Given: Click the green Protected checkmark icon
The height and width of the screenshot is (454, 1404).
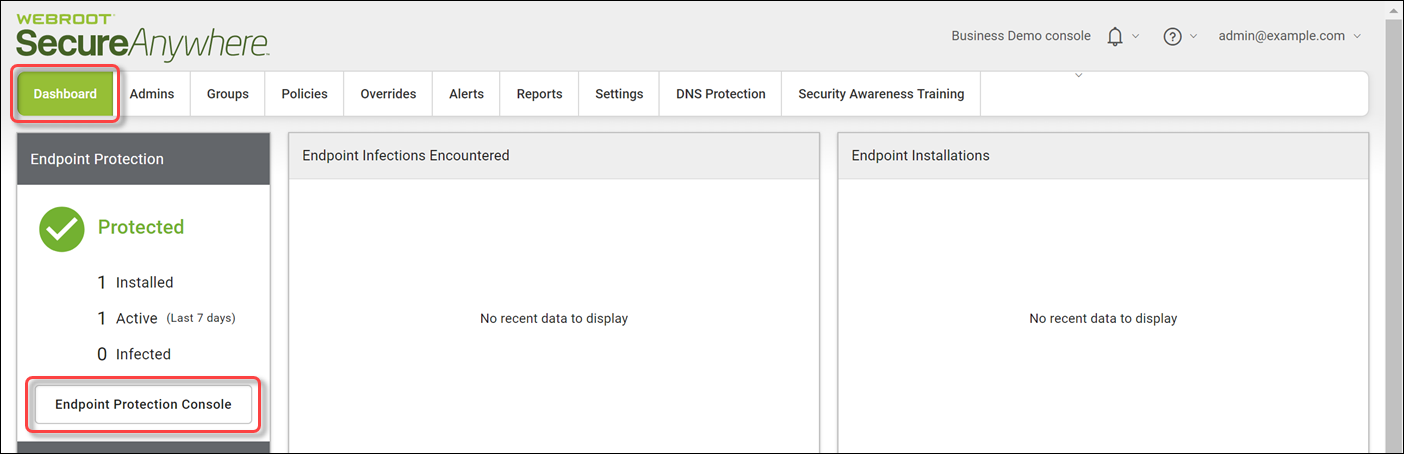Looking at the screenshot, I should pos(62,229).
